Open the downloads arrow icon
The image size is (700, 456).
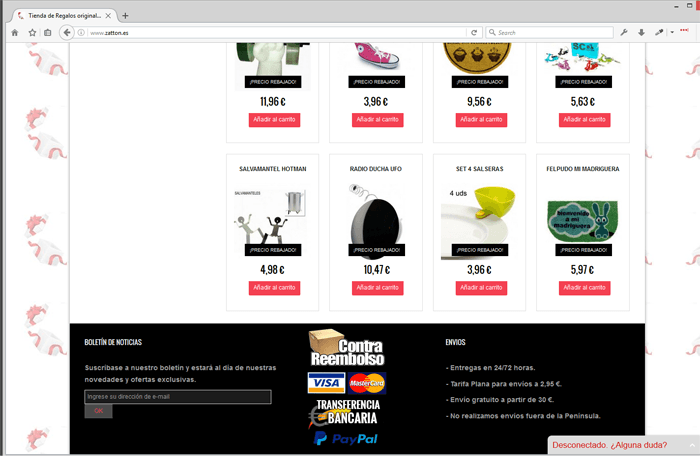click(x=641, y=32)
